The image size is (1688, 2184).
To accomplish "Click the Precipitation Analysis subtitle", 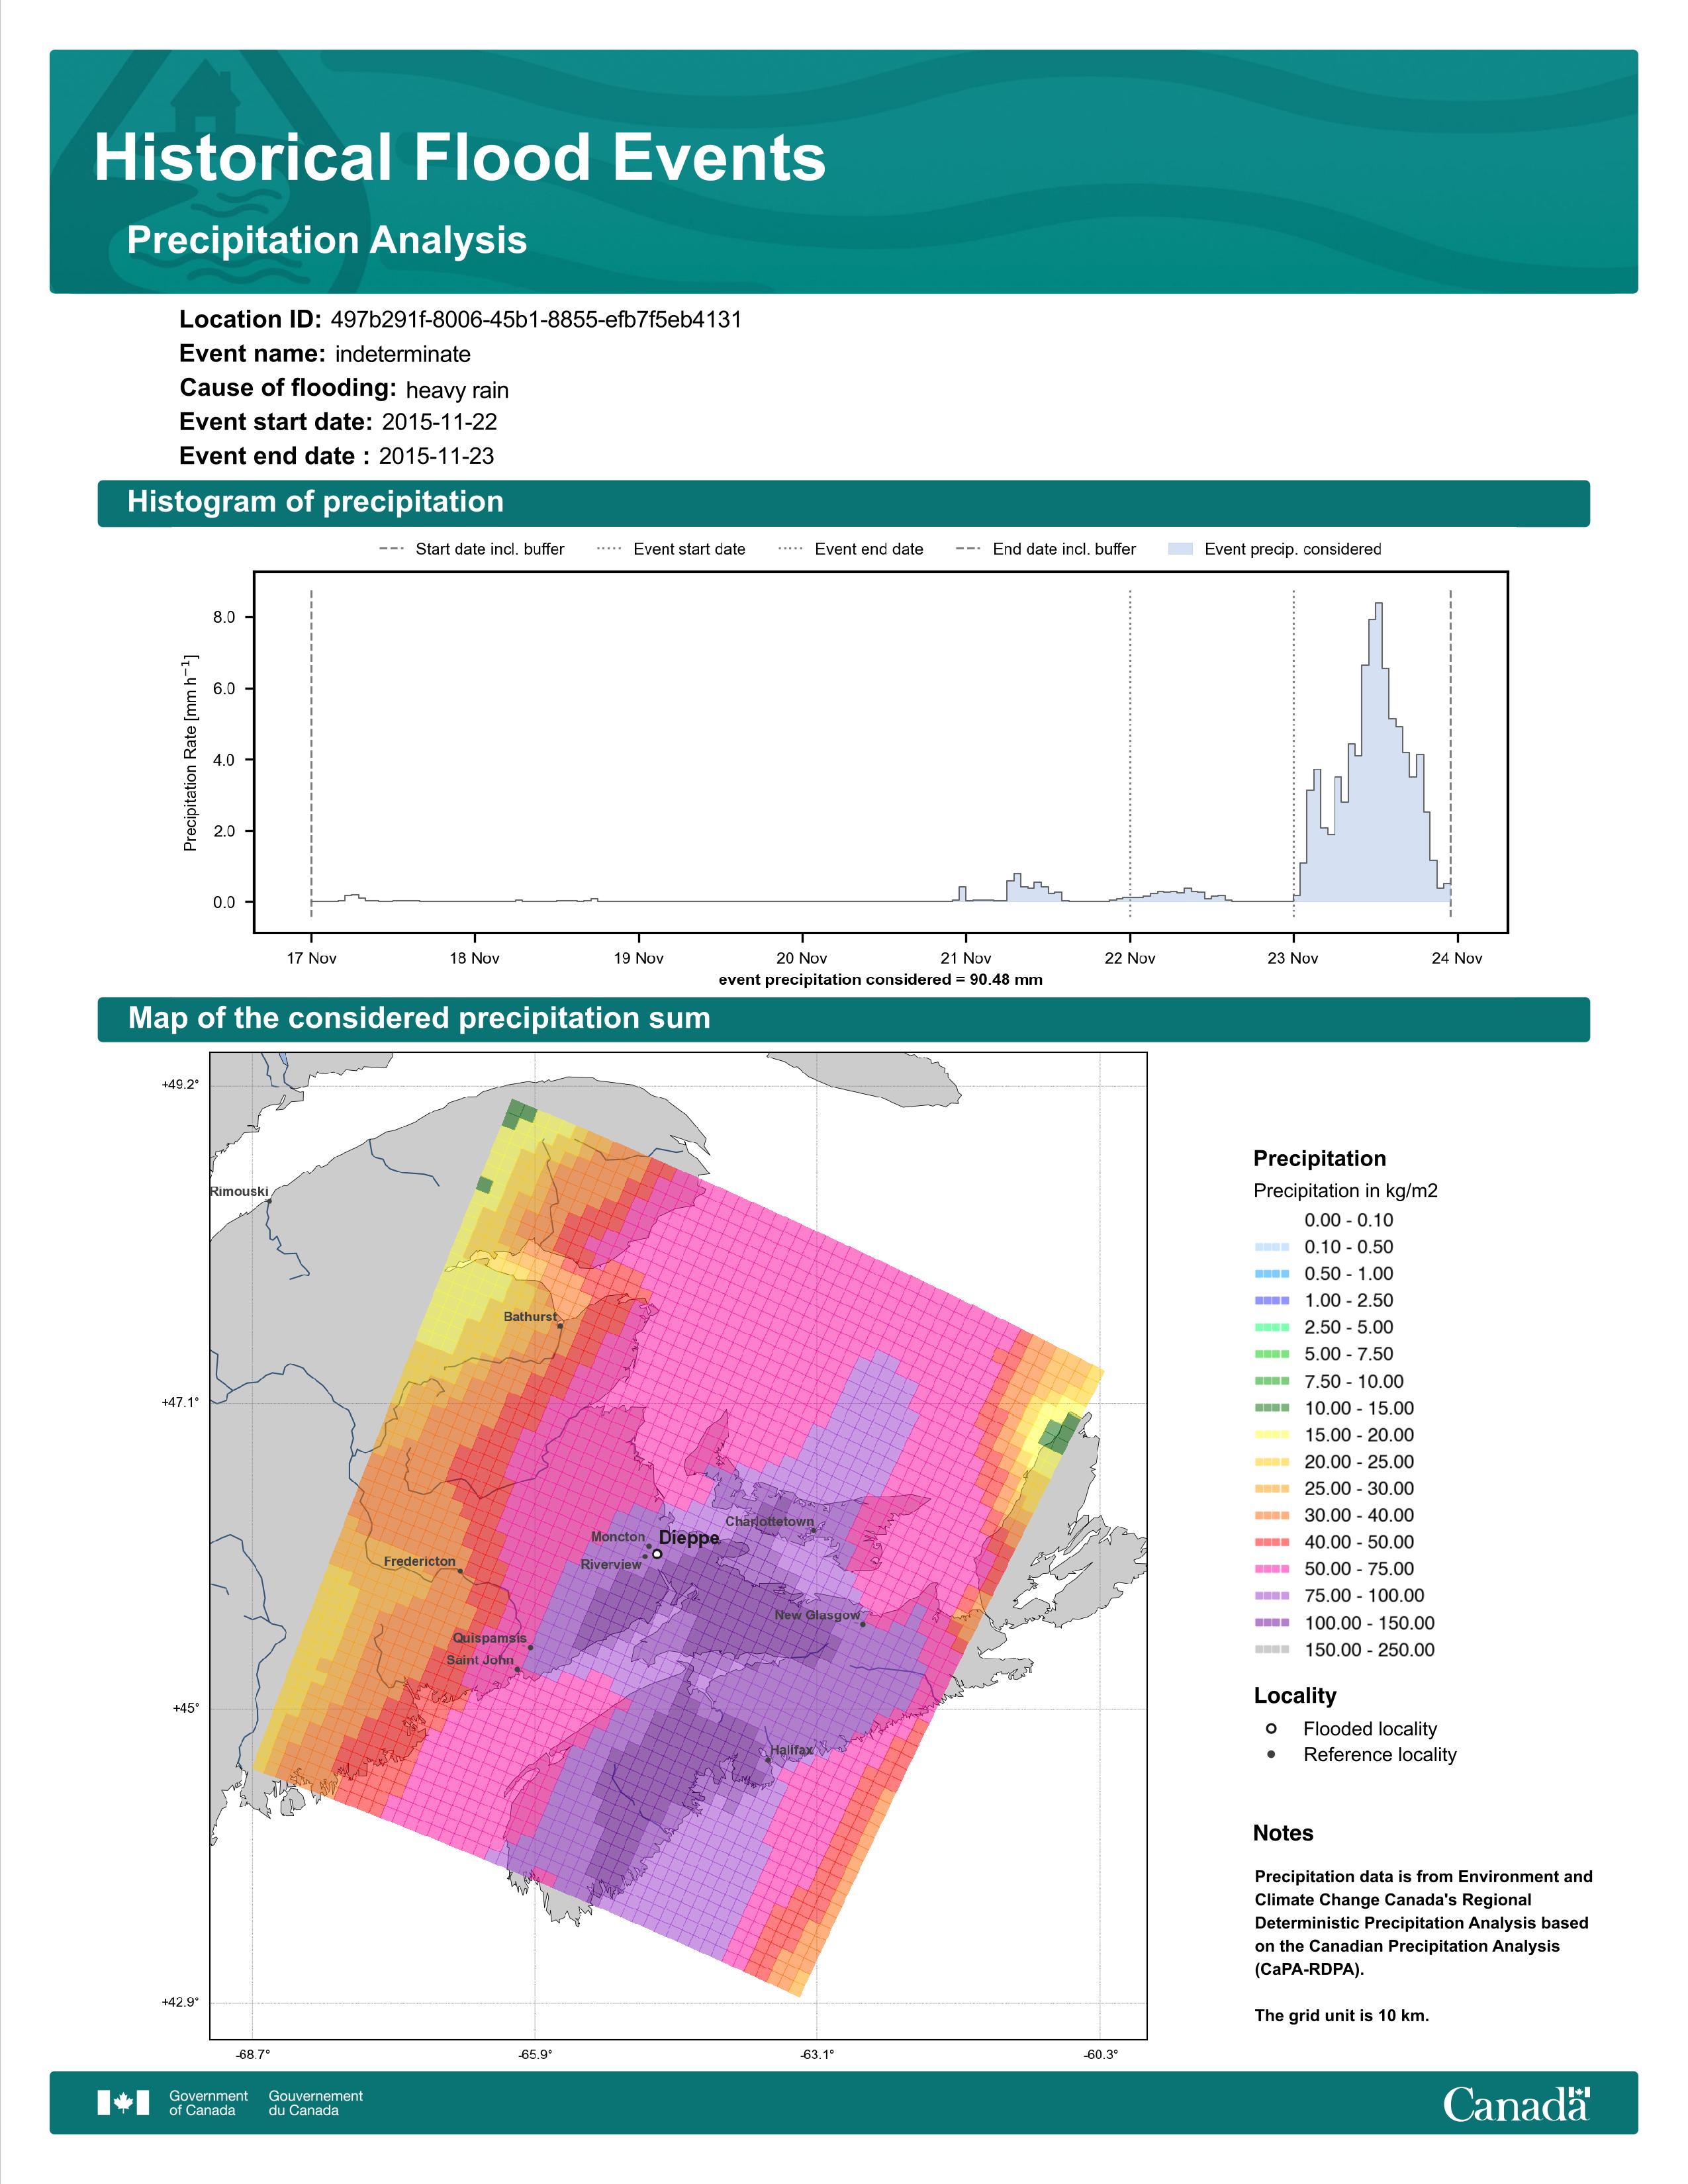I will (327, 240).
